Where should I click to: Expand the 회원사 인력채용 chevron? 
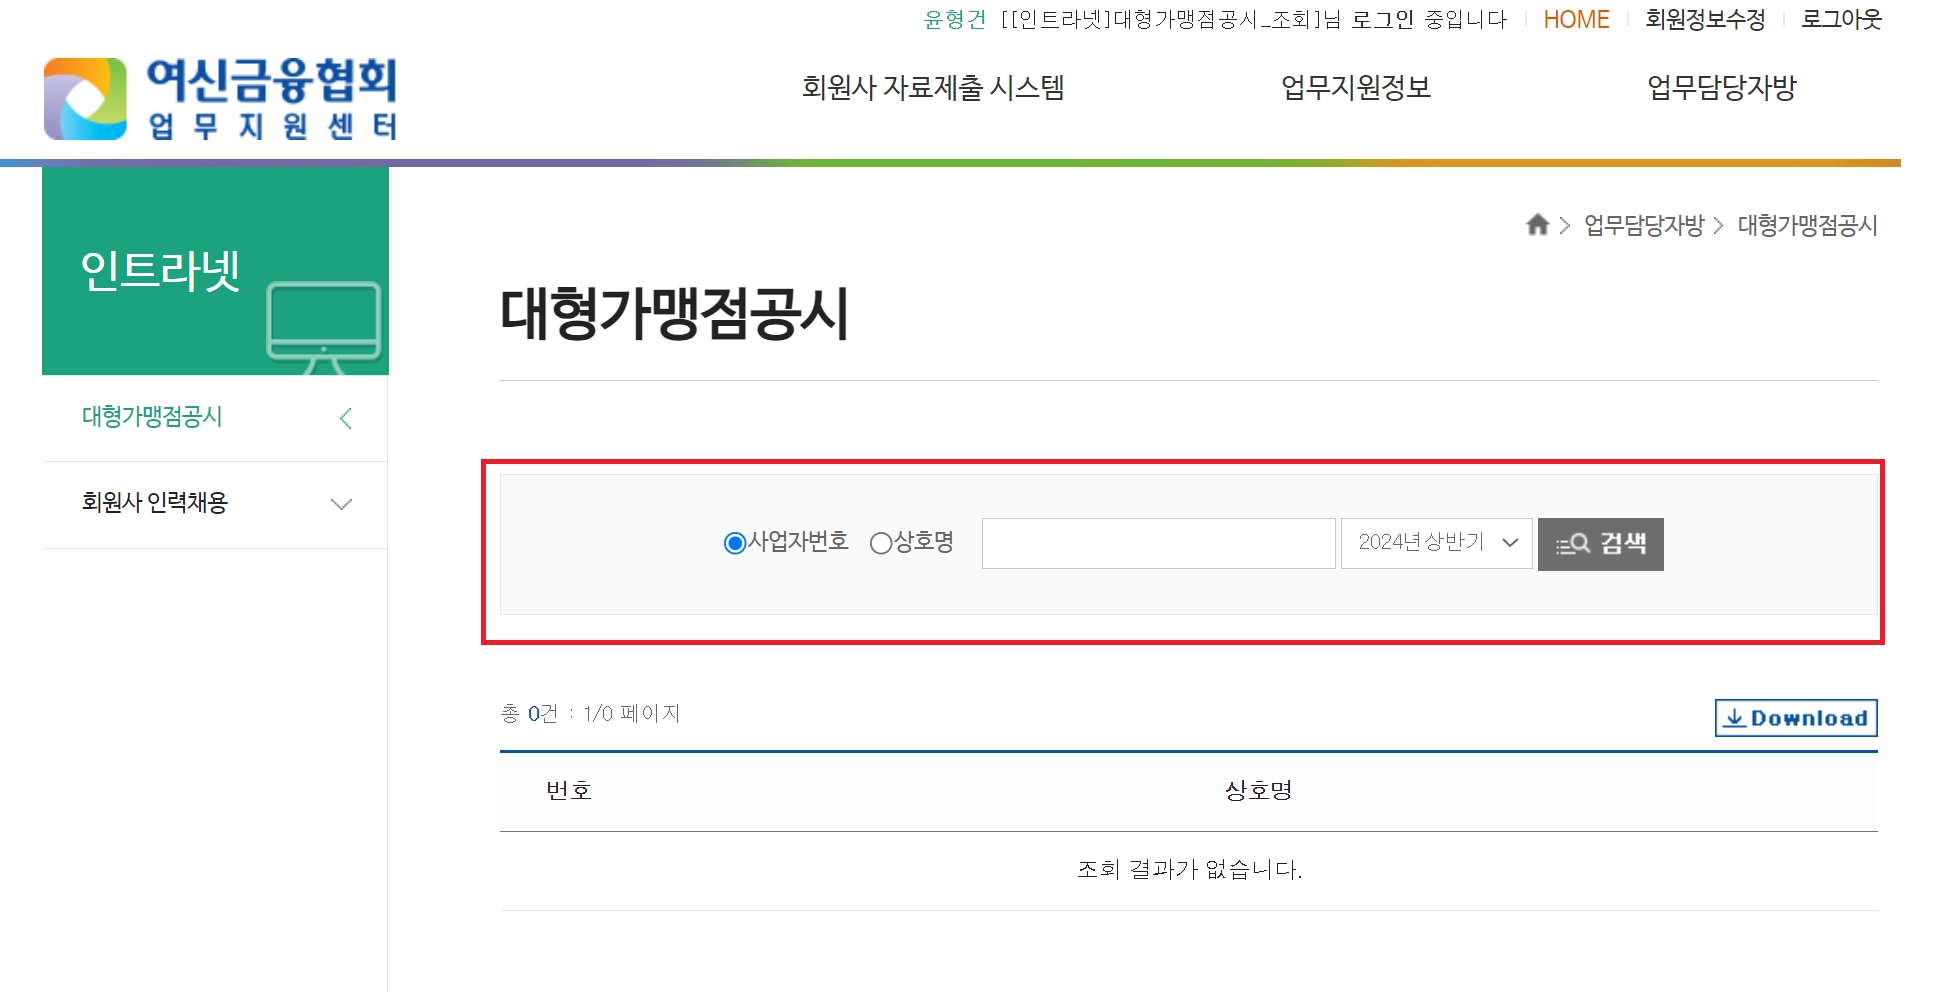click(342, 504)
